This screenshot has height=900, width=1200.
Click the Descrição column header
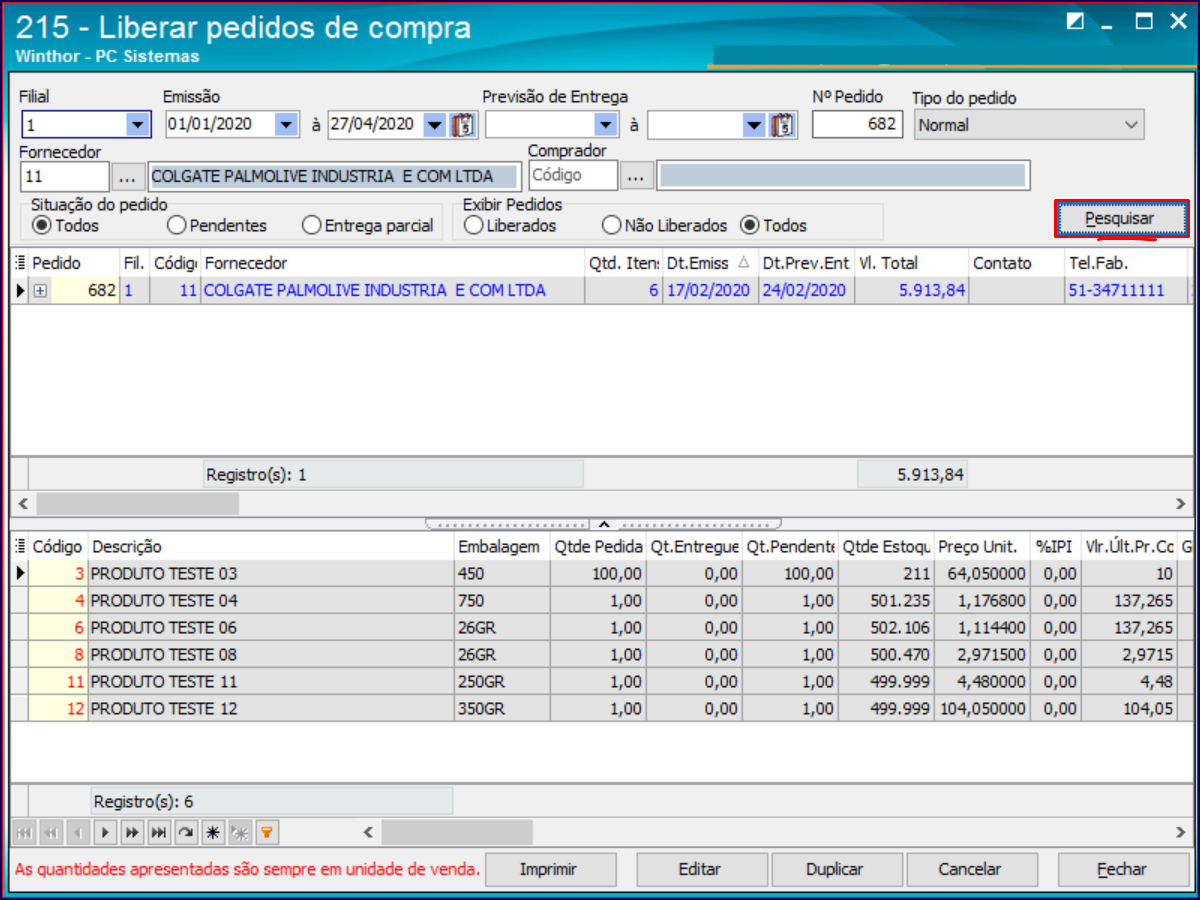pos(271,547)
